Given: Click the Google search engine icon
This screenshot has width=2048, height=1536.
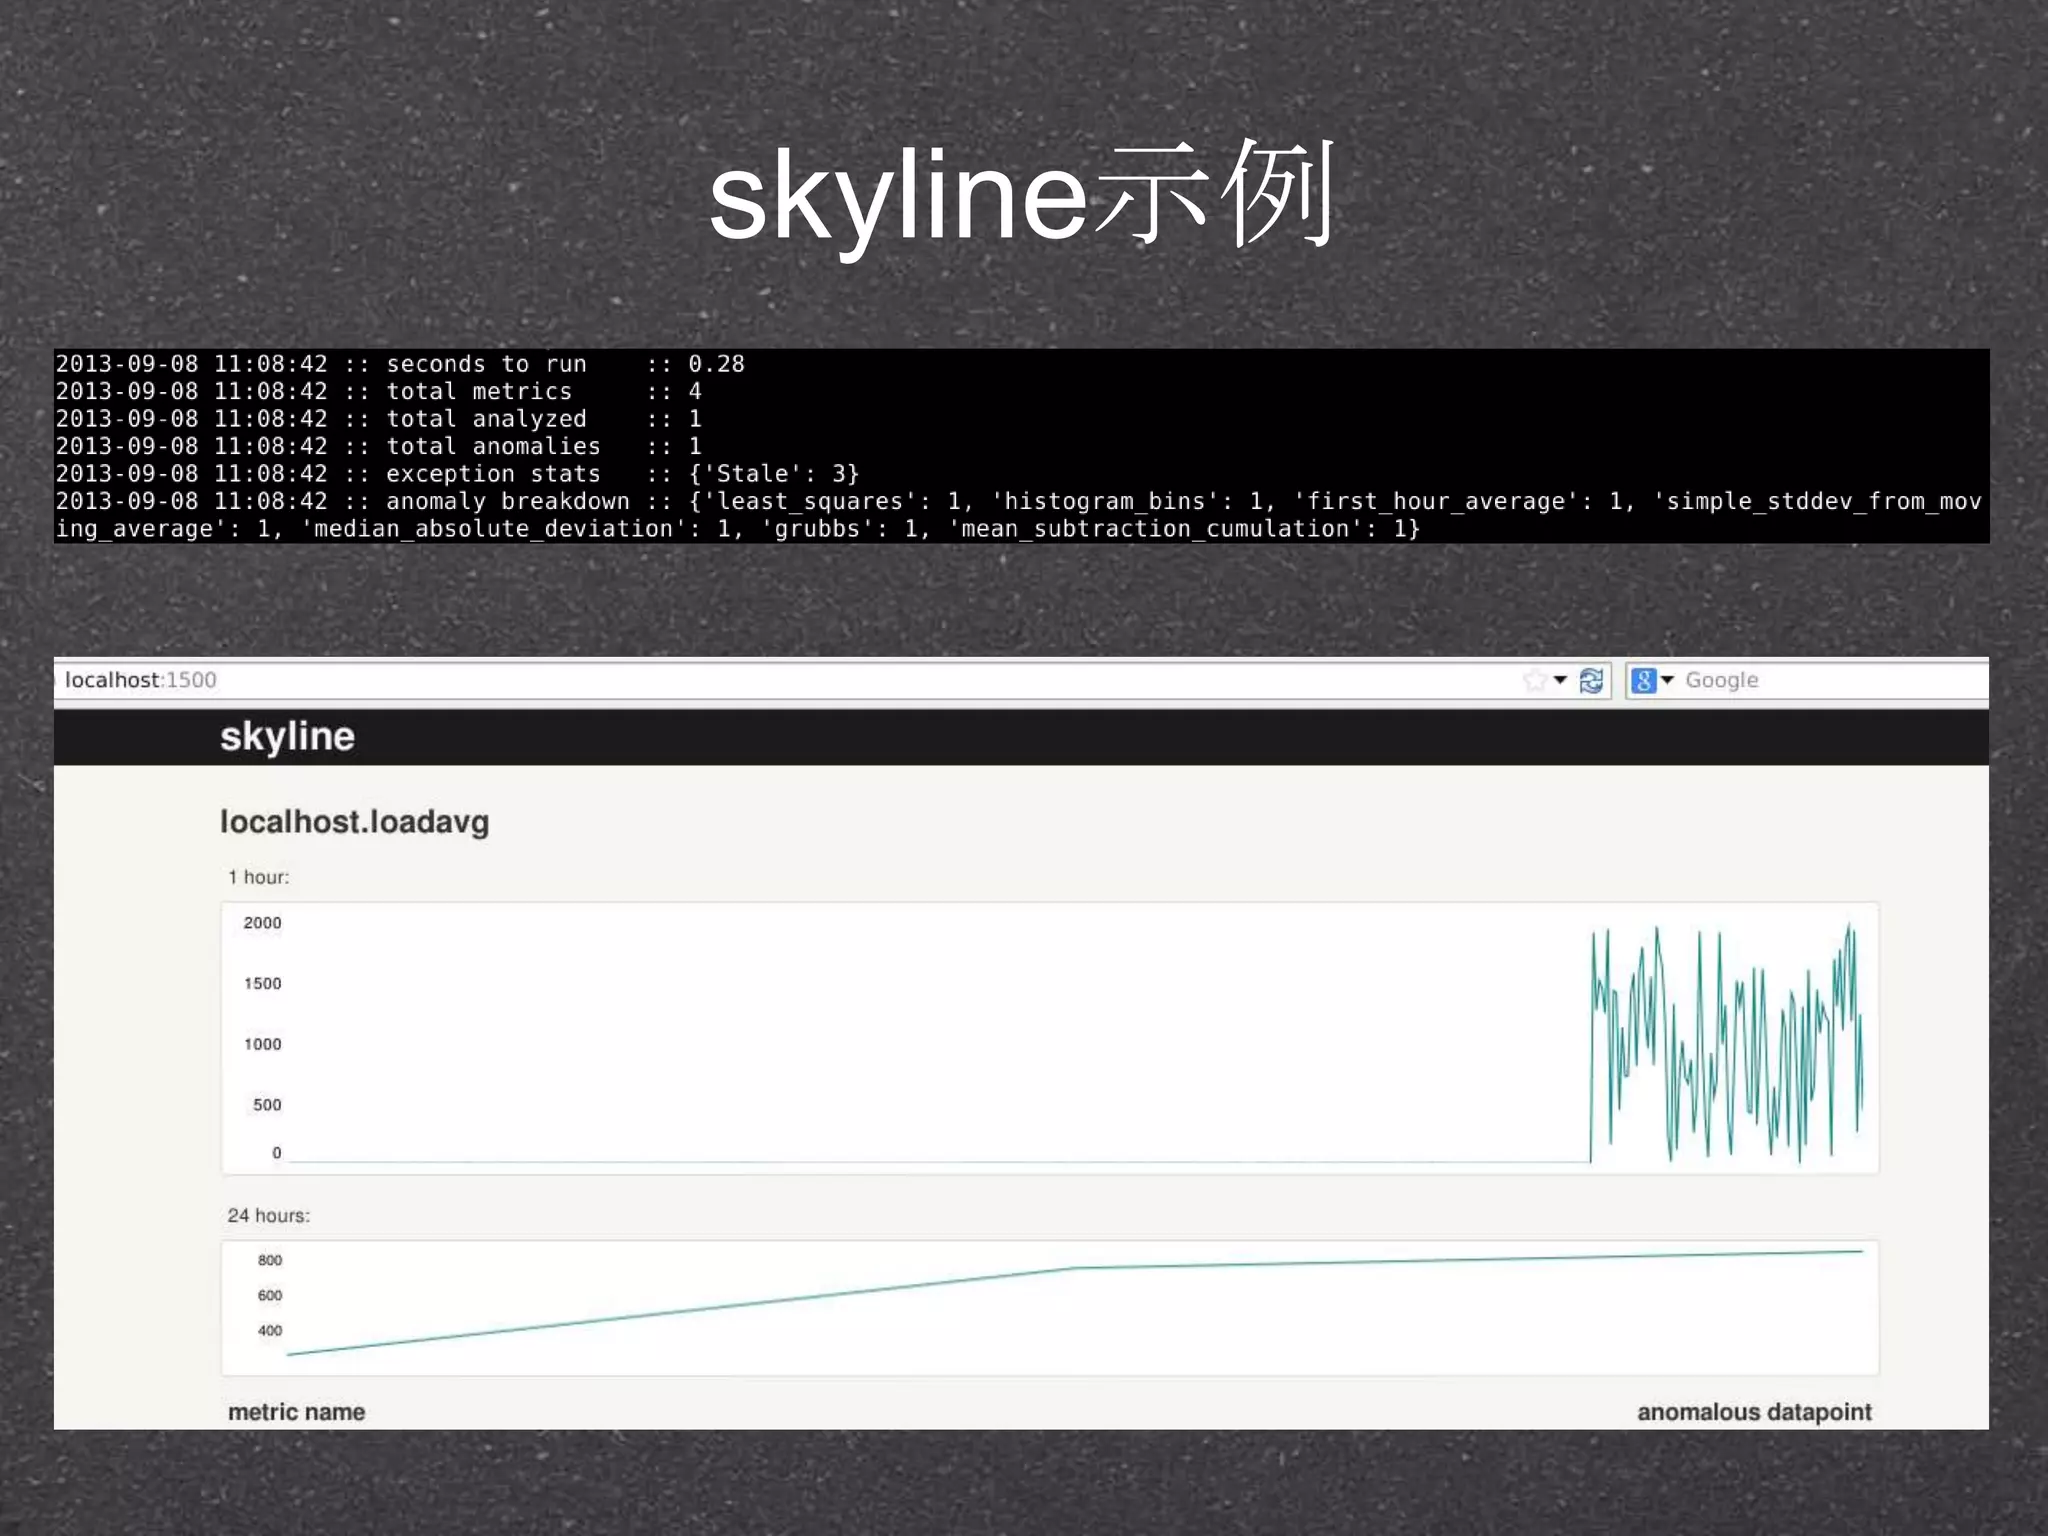Looking at the screenshot, I should pos(1643,681).
